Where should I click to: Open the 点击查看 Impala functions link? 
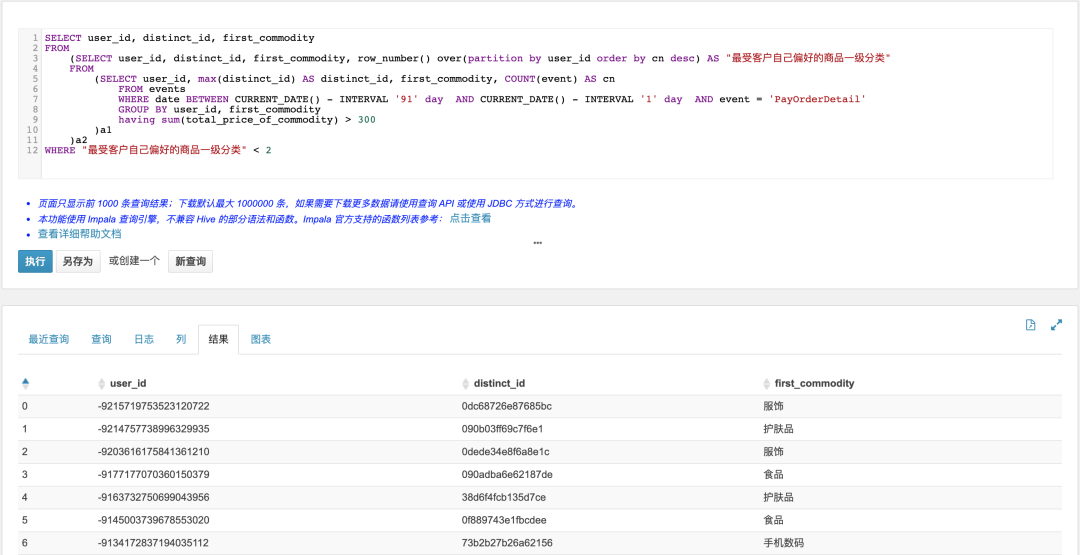pyautogui.click(x=470, y=218)
